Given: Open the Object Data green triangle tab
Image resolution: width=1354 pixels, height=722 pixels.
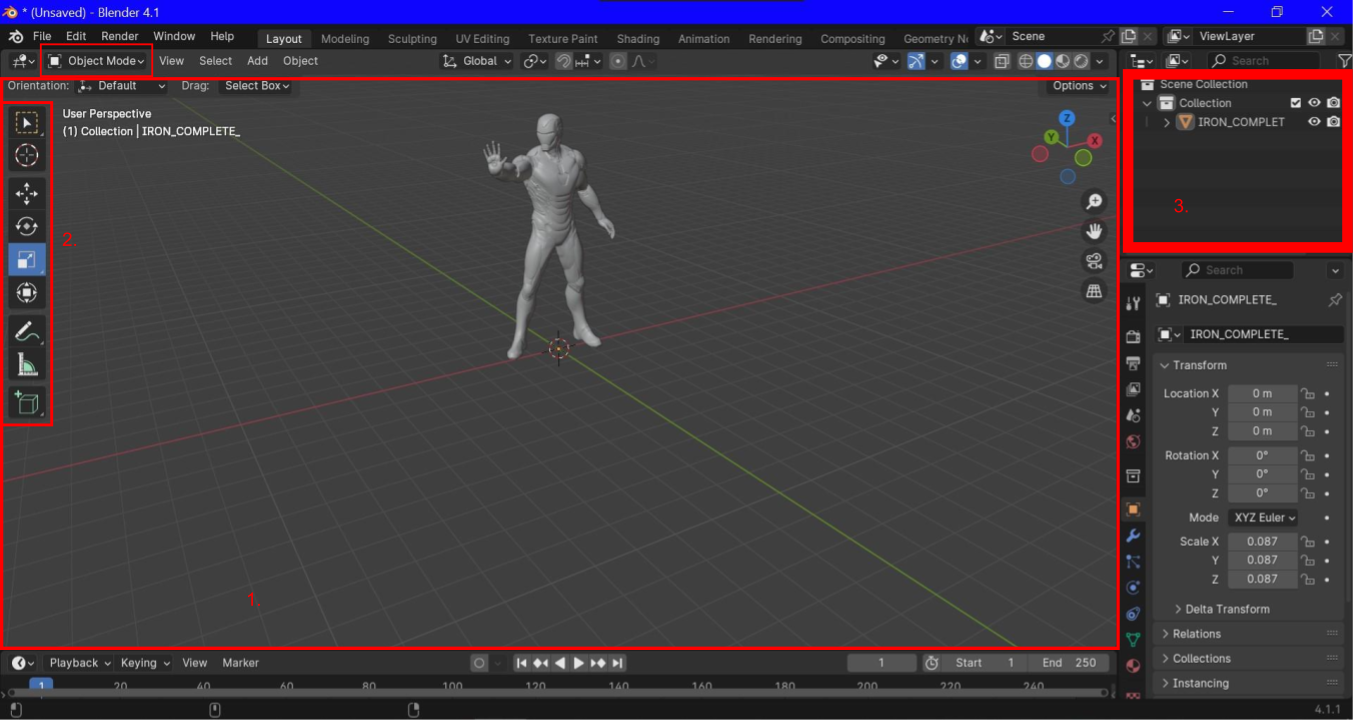Looking at the screenshot, I should pos(1133,640).
